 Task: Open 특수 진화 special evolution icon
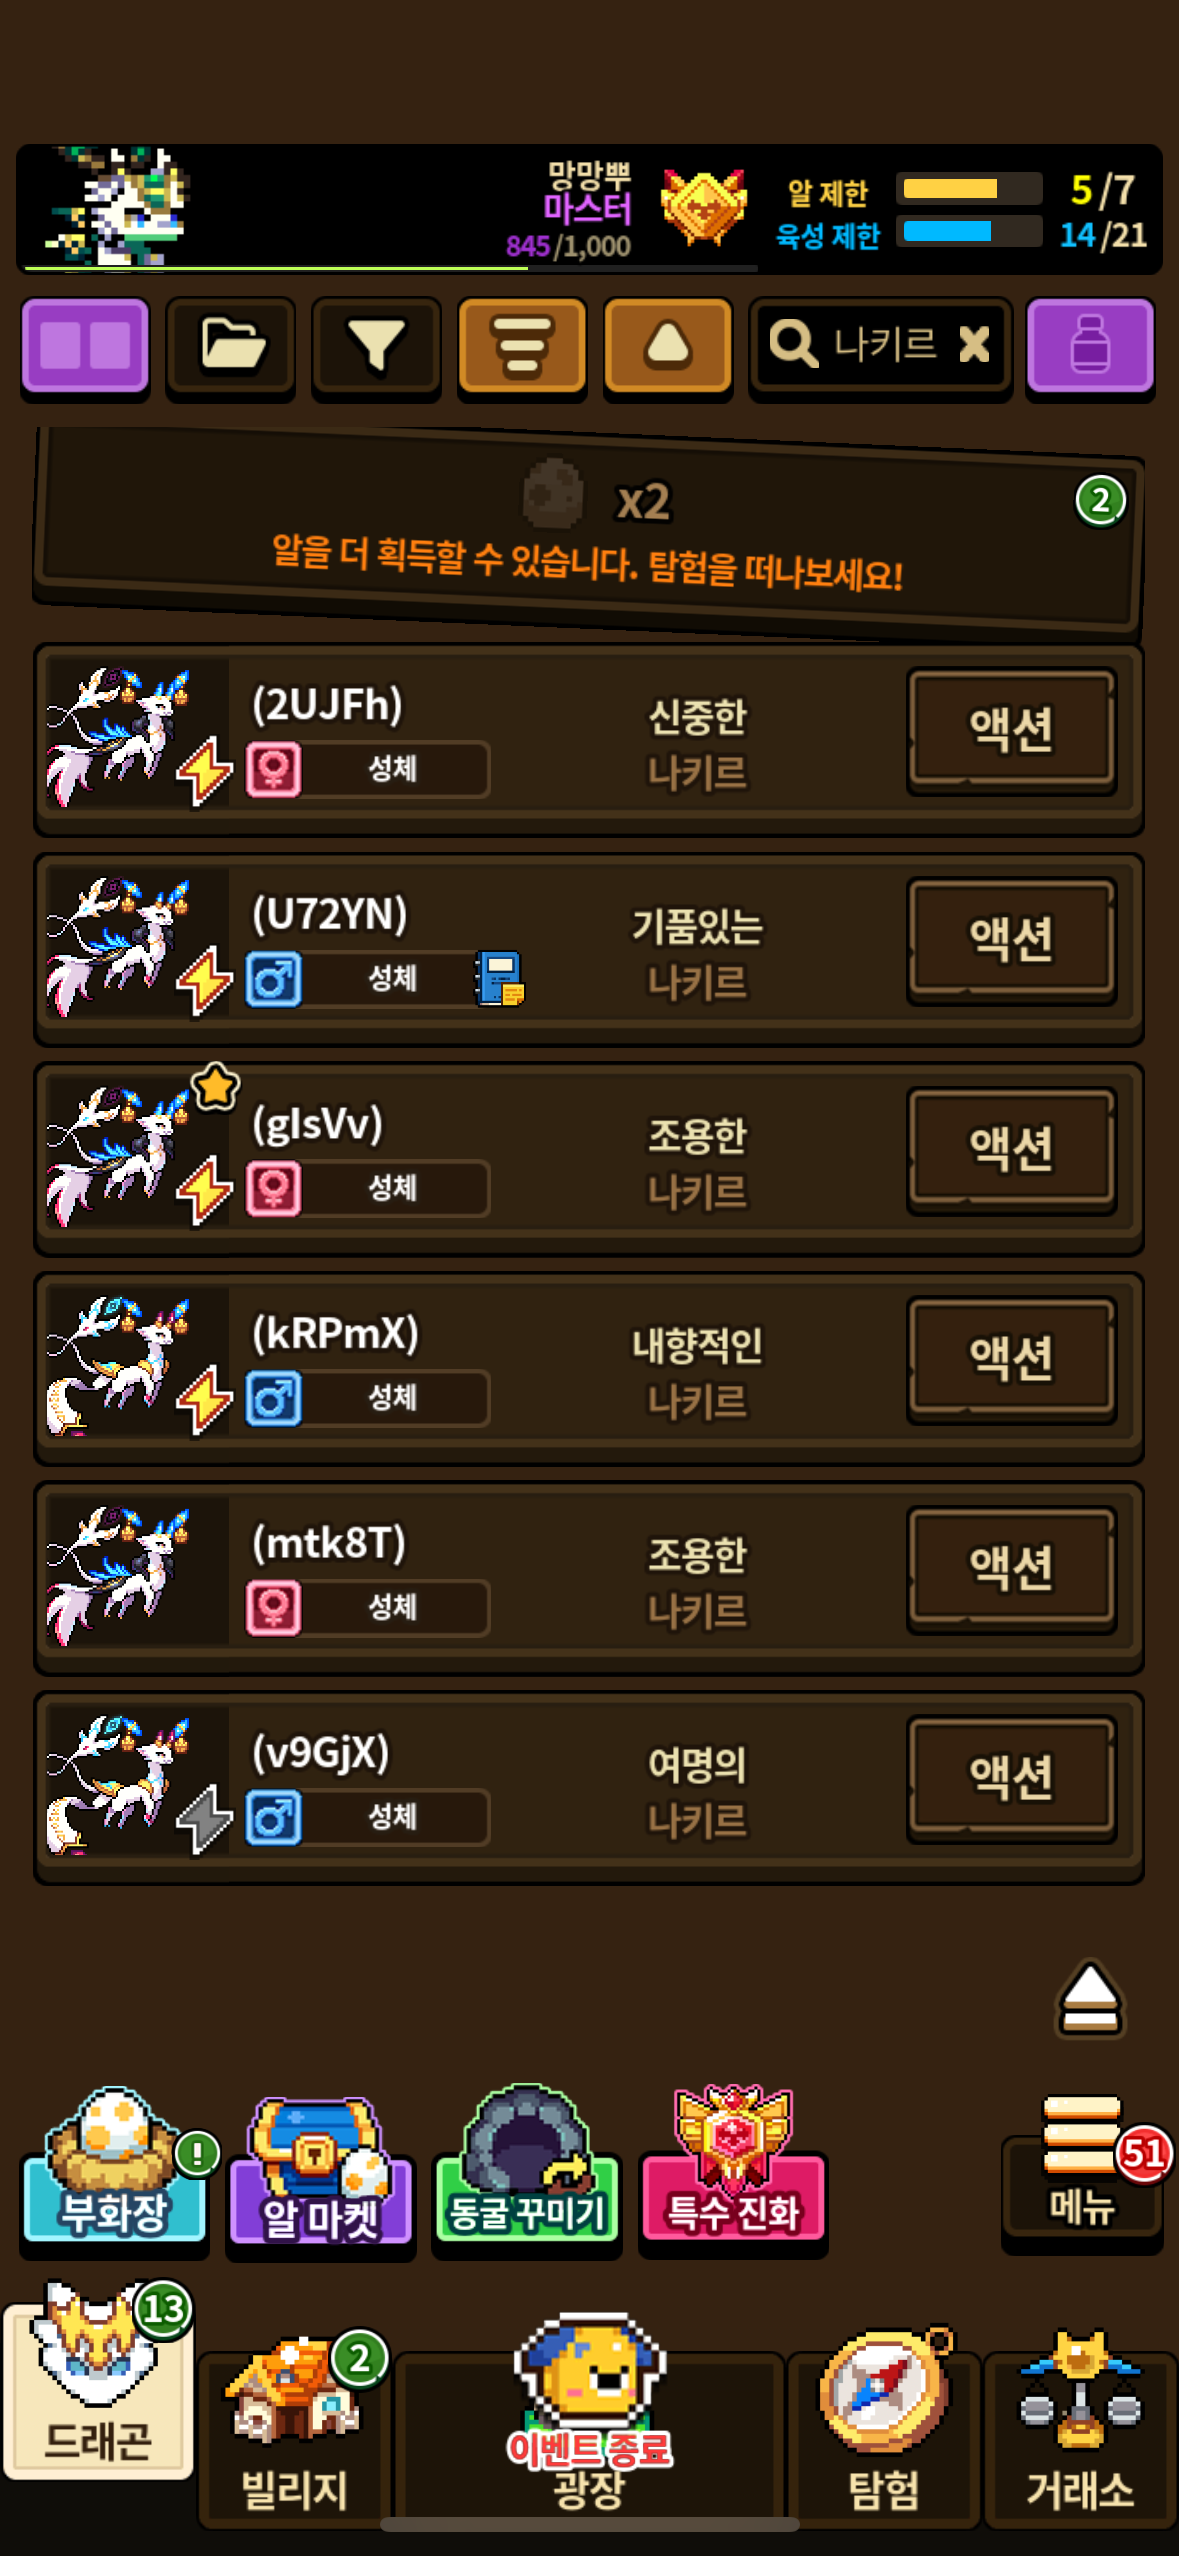733,2165
